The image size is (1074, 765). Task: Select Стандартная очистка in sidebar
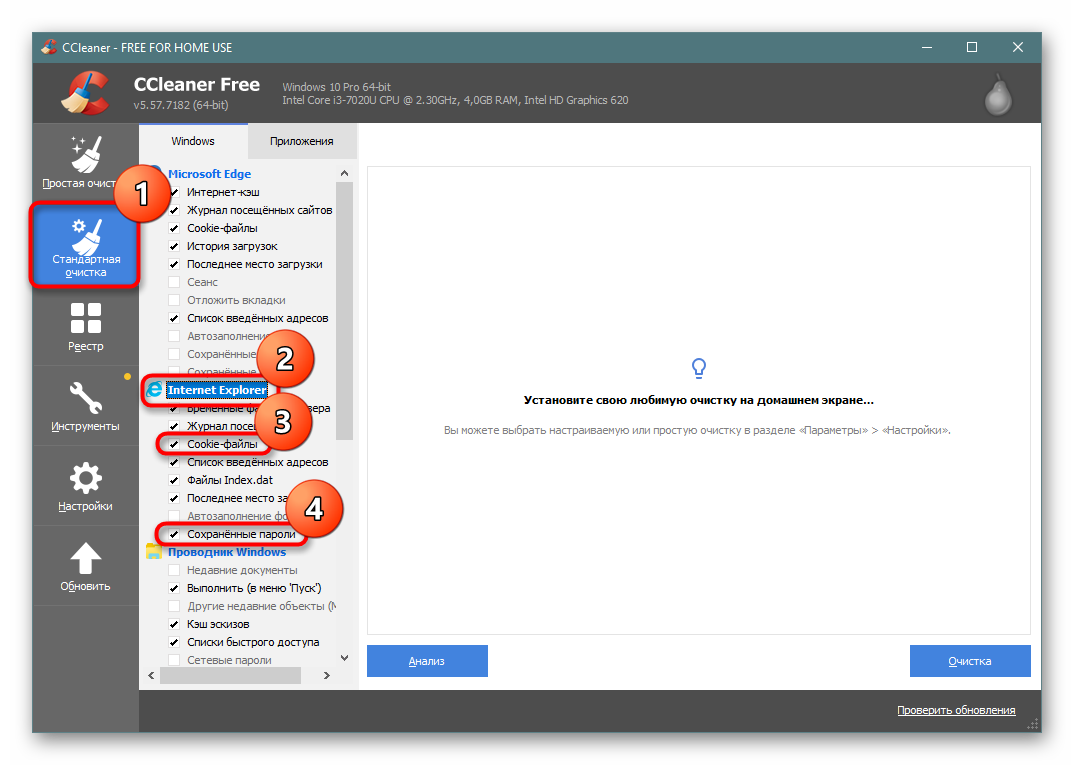pos(85,245)
